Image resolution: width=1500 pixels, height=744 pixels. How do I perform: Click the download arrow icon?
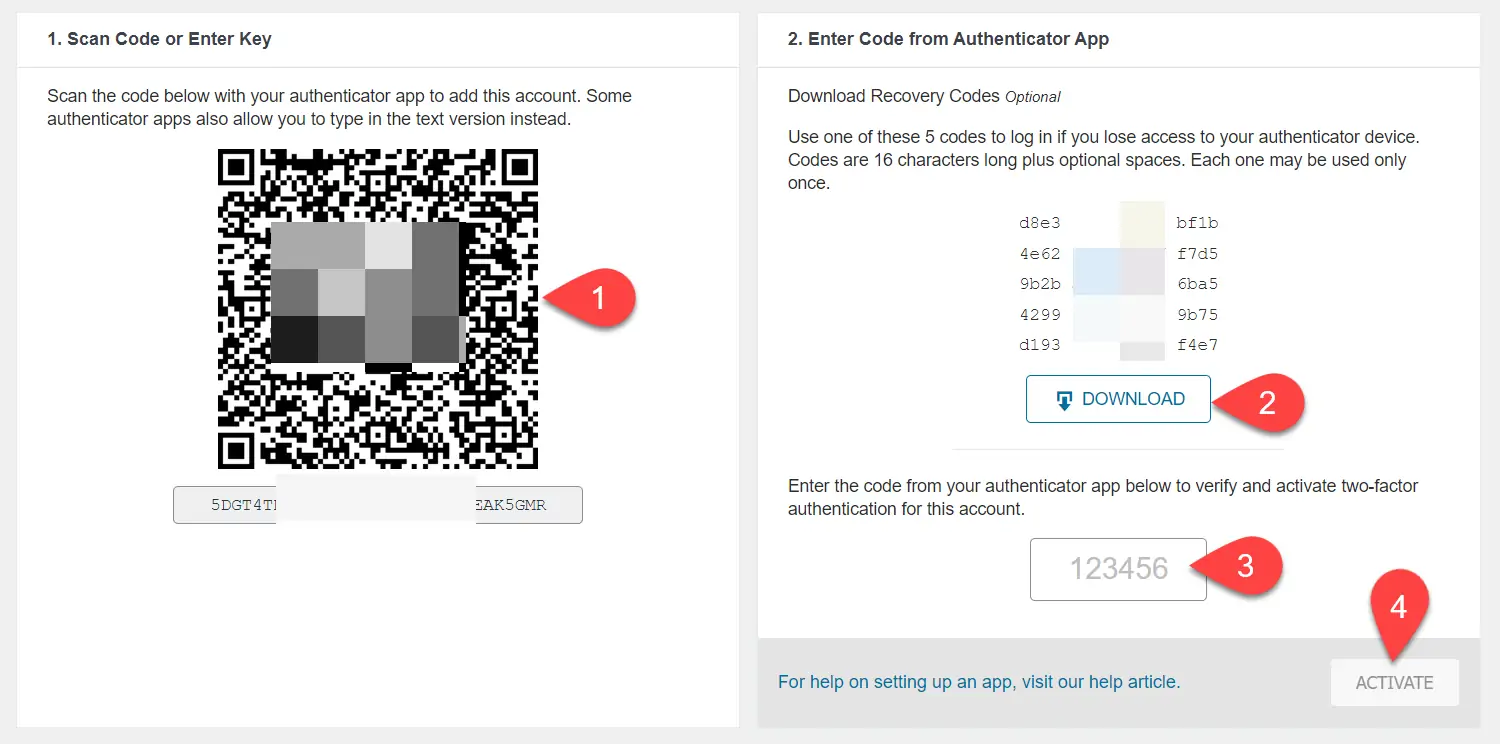click(1064, 400)
